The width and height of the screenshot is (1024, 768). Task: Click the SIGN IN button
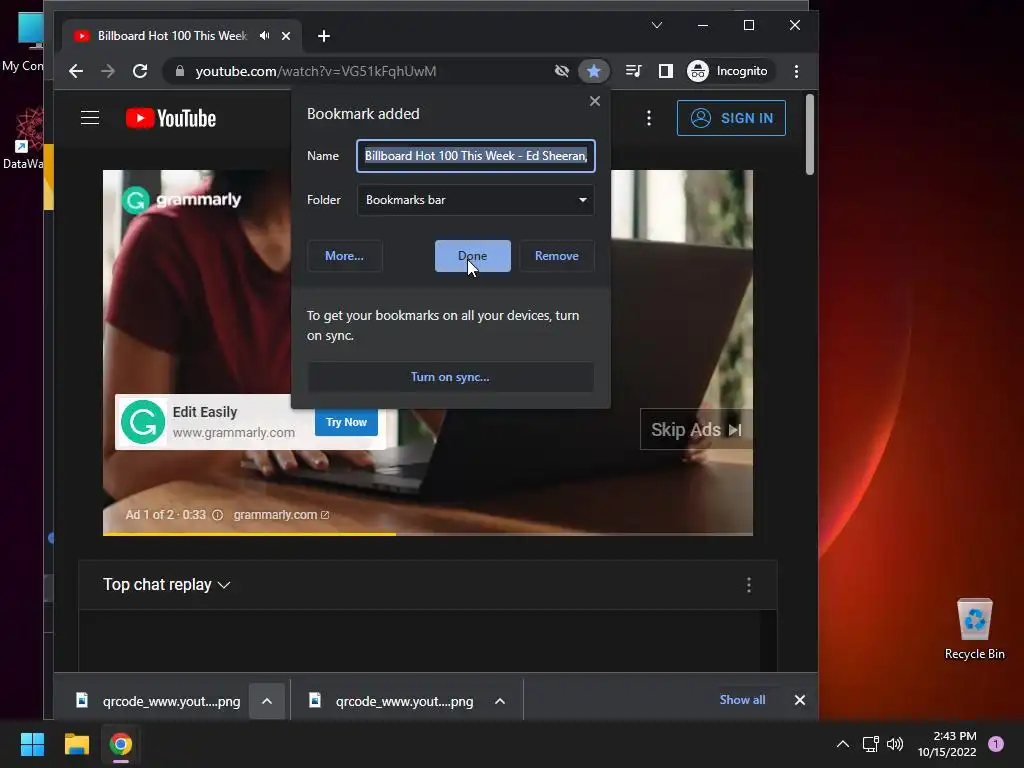coord(731,118)
